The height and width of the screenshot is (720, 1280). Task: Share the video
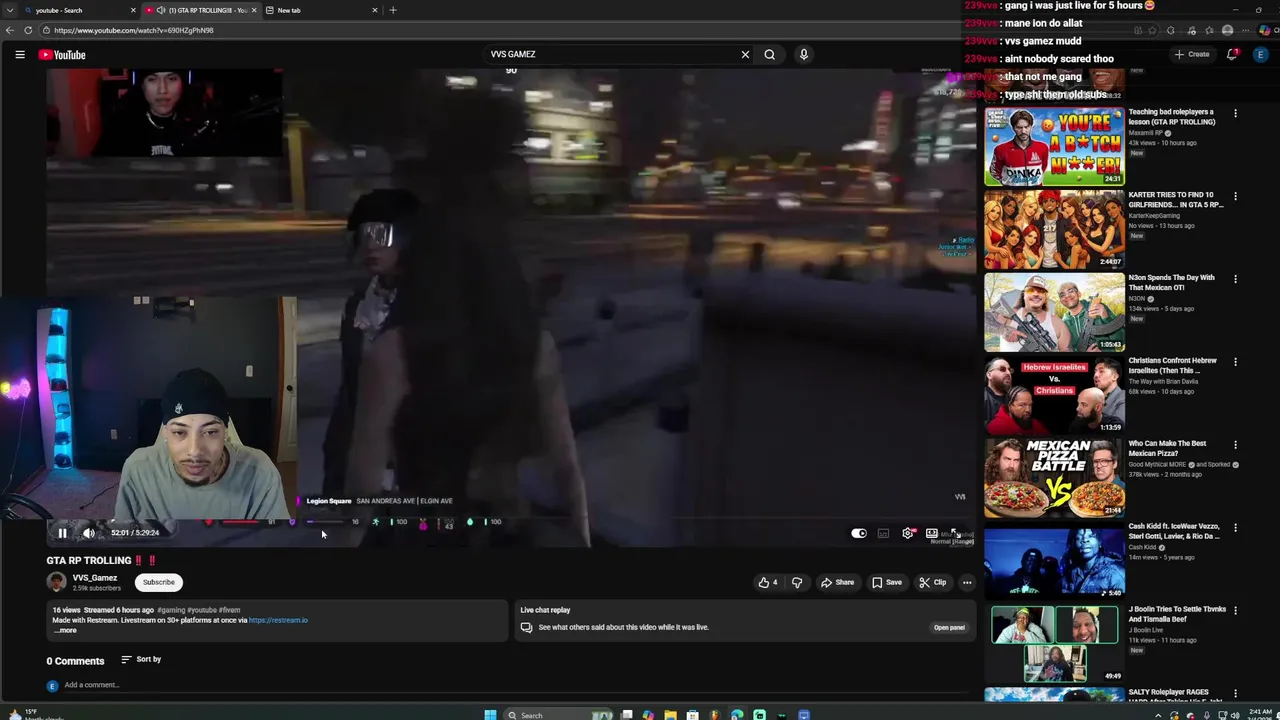click(838, 582)
